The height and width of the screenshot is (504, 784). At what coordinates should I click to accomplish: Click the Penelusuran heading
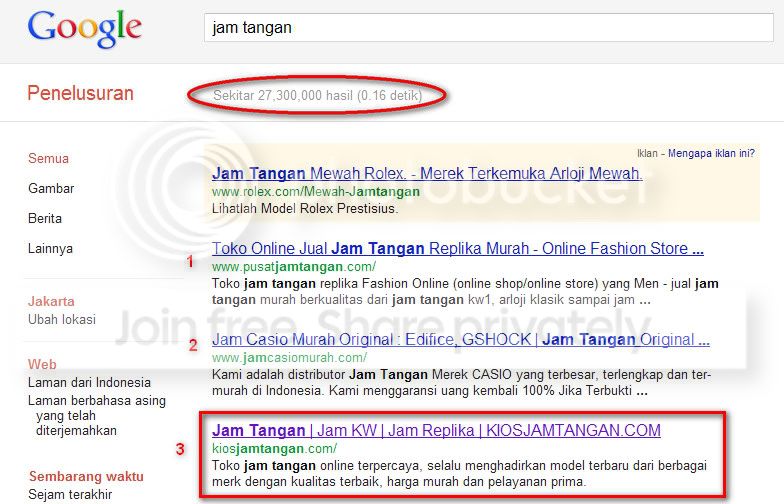[x=80, y=94]
